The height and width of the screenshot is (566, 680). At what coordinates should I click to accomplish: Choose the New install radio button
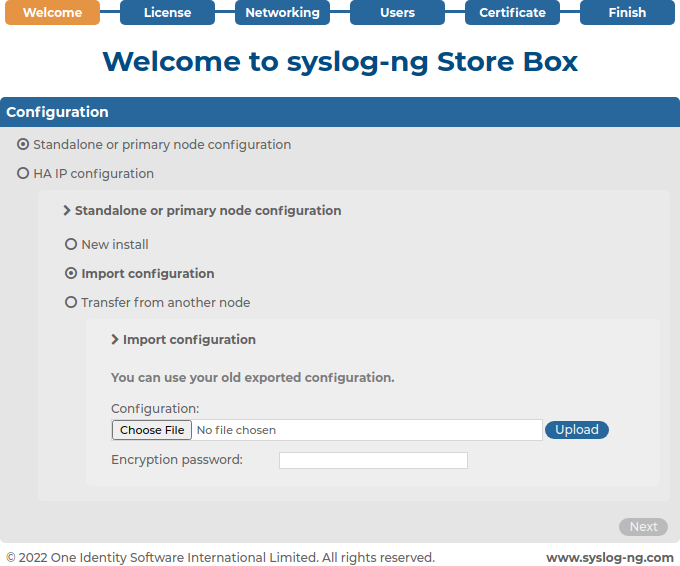(71, 244)
